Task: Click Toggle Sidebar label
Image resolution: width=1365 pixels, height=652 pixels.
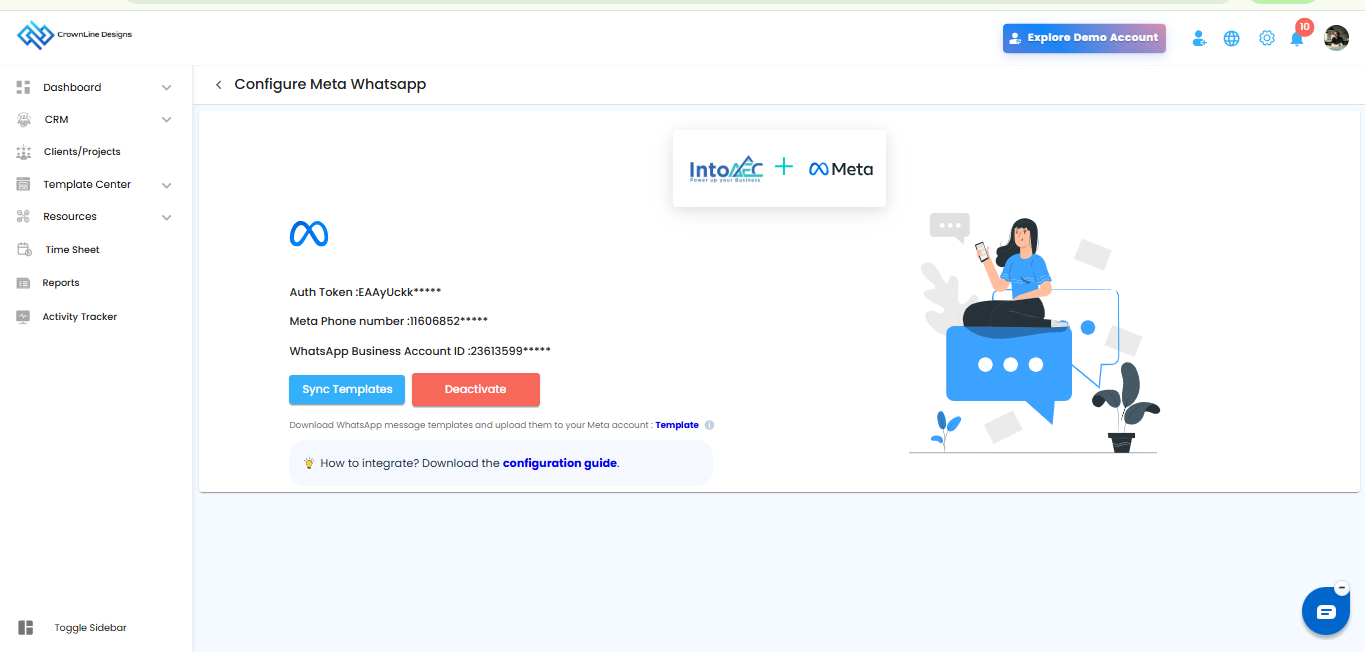Action: tap(90, 628)
